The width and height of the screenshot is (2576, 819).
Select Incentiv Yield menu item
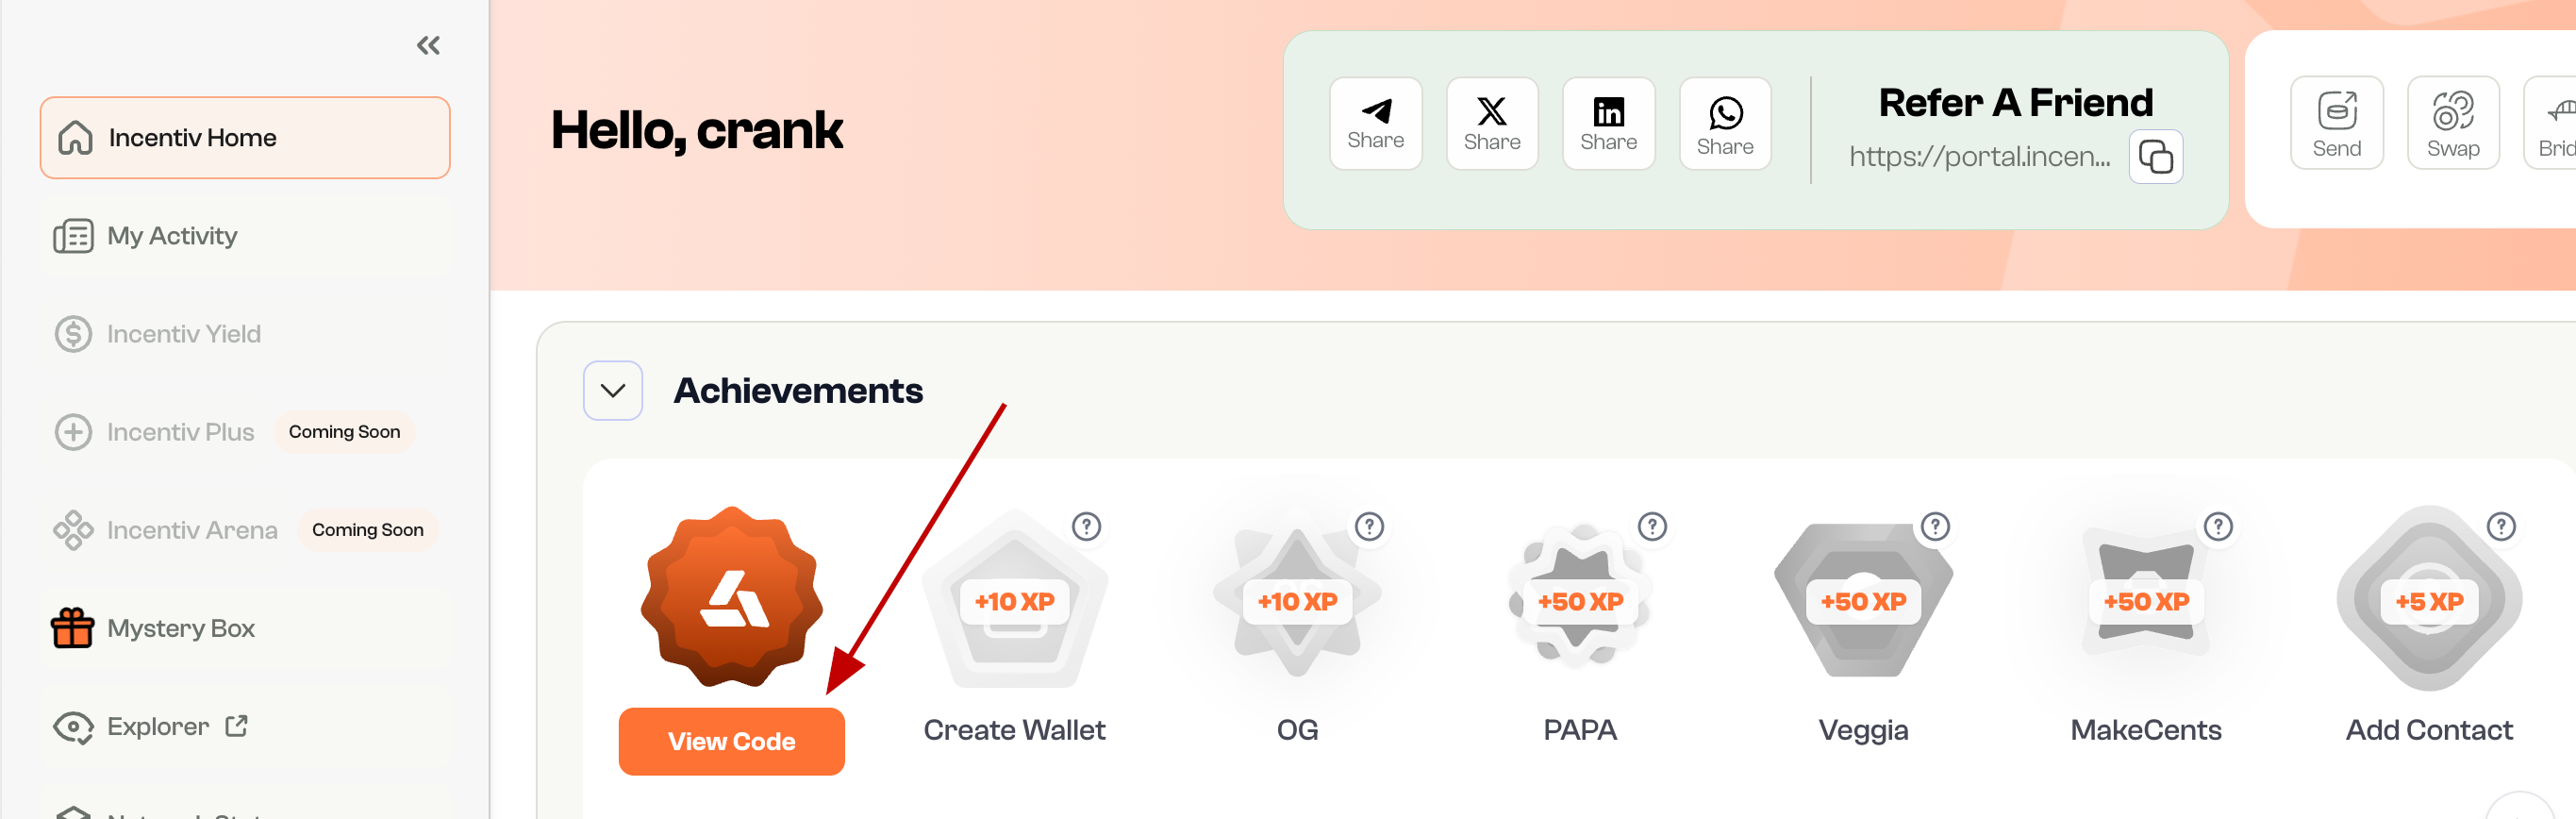click(183, 334)
